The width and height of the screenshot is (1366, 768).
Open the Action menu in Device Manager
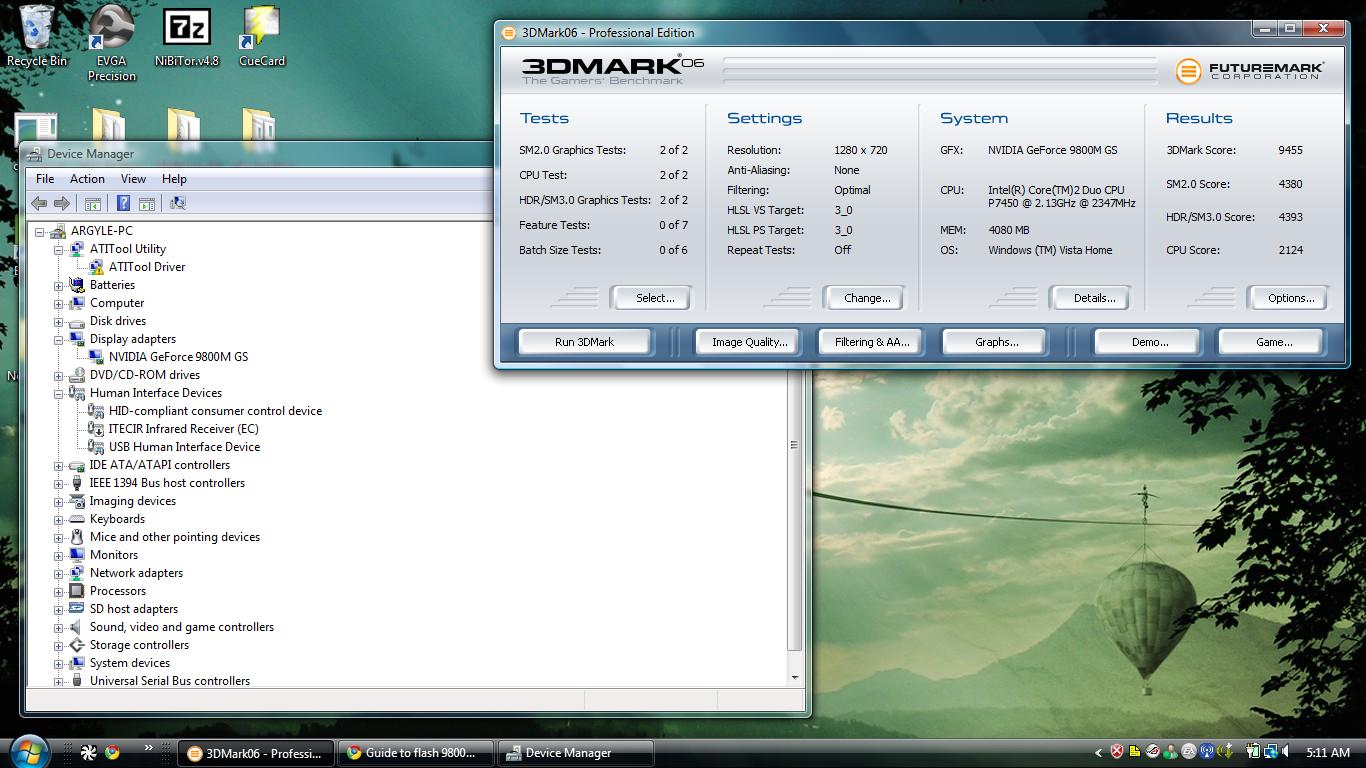[87, 179]
